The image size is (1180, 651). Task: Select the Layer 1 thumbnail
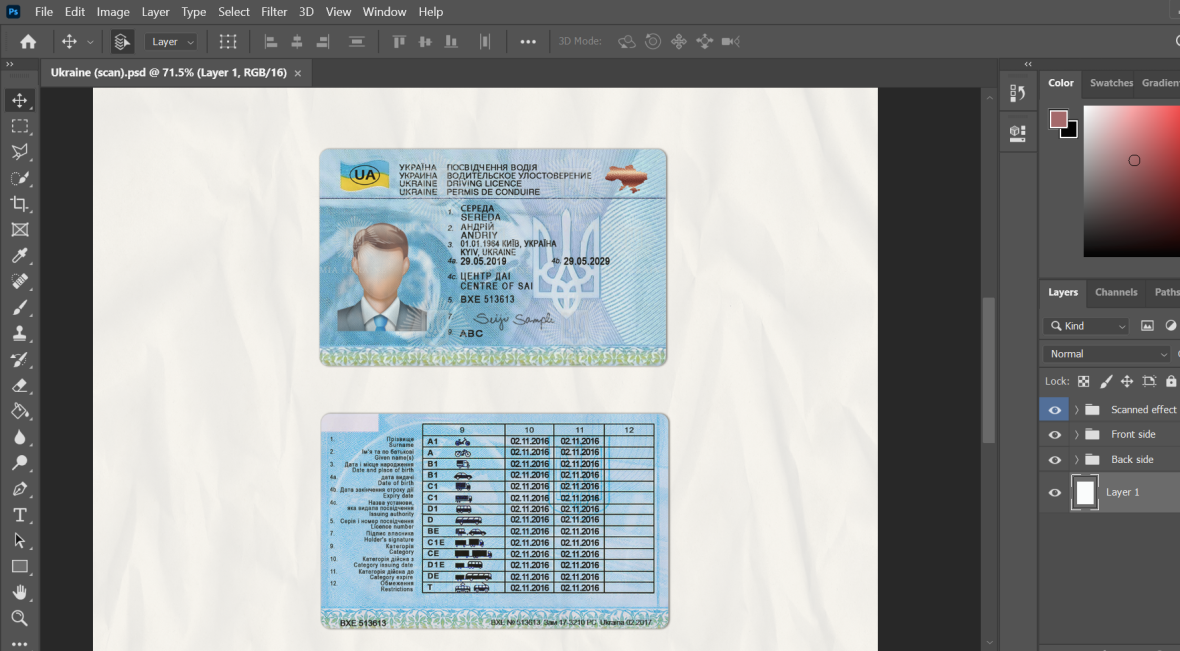pos(1085,491)
